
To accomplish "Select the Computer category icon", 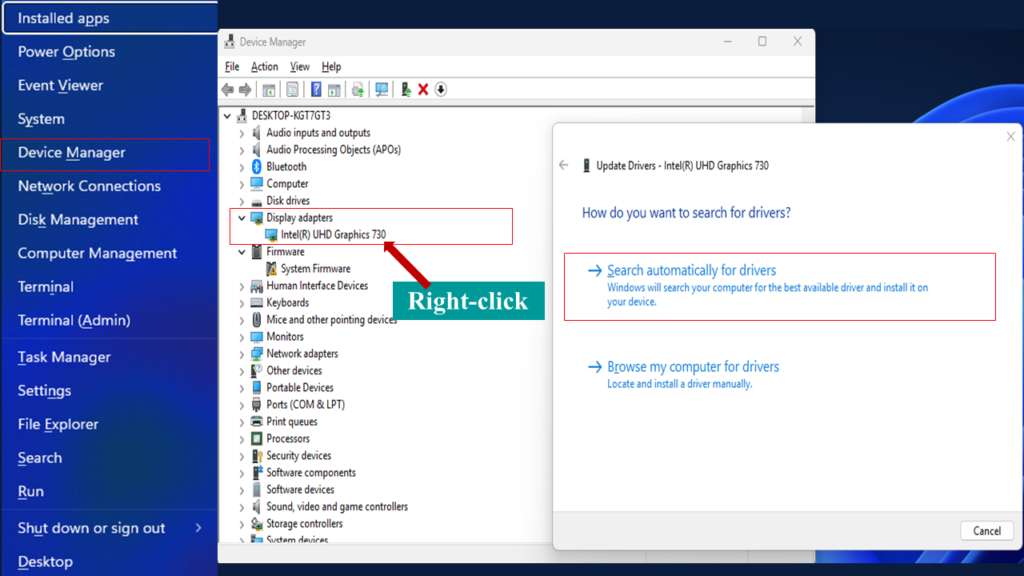I will click(257, 184).
